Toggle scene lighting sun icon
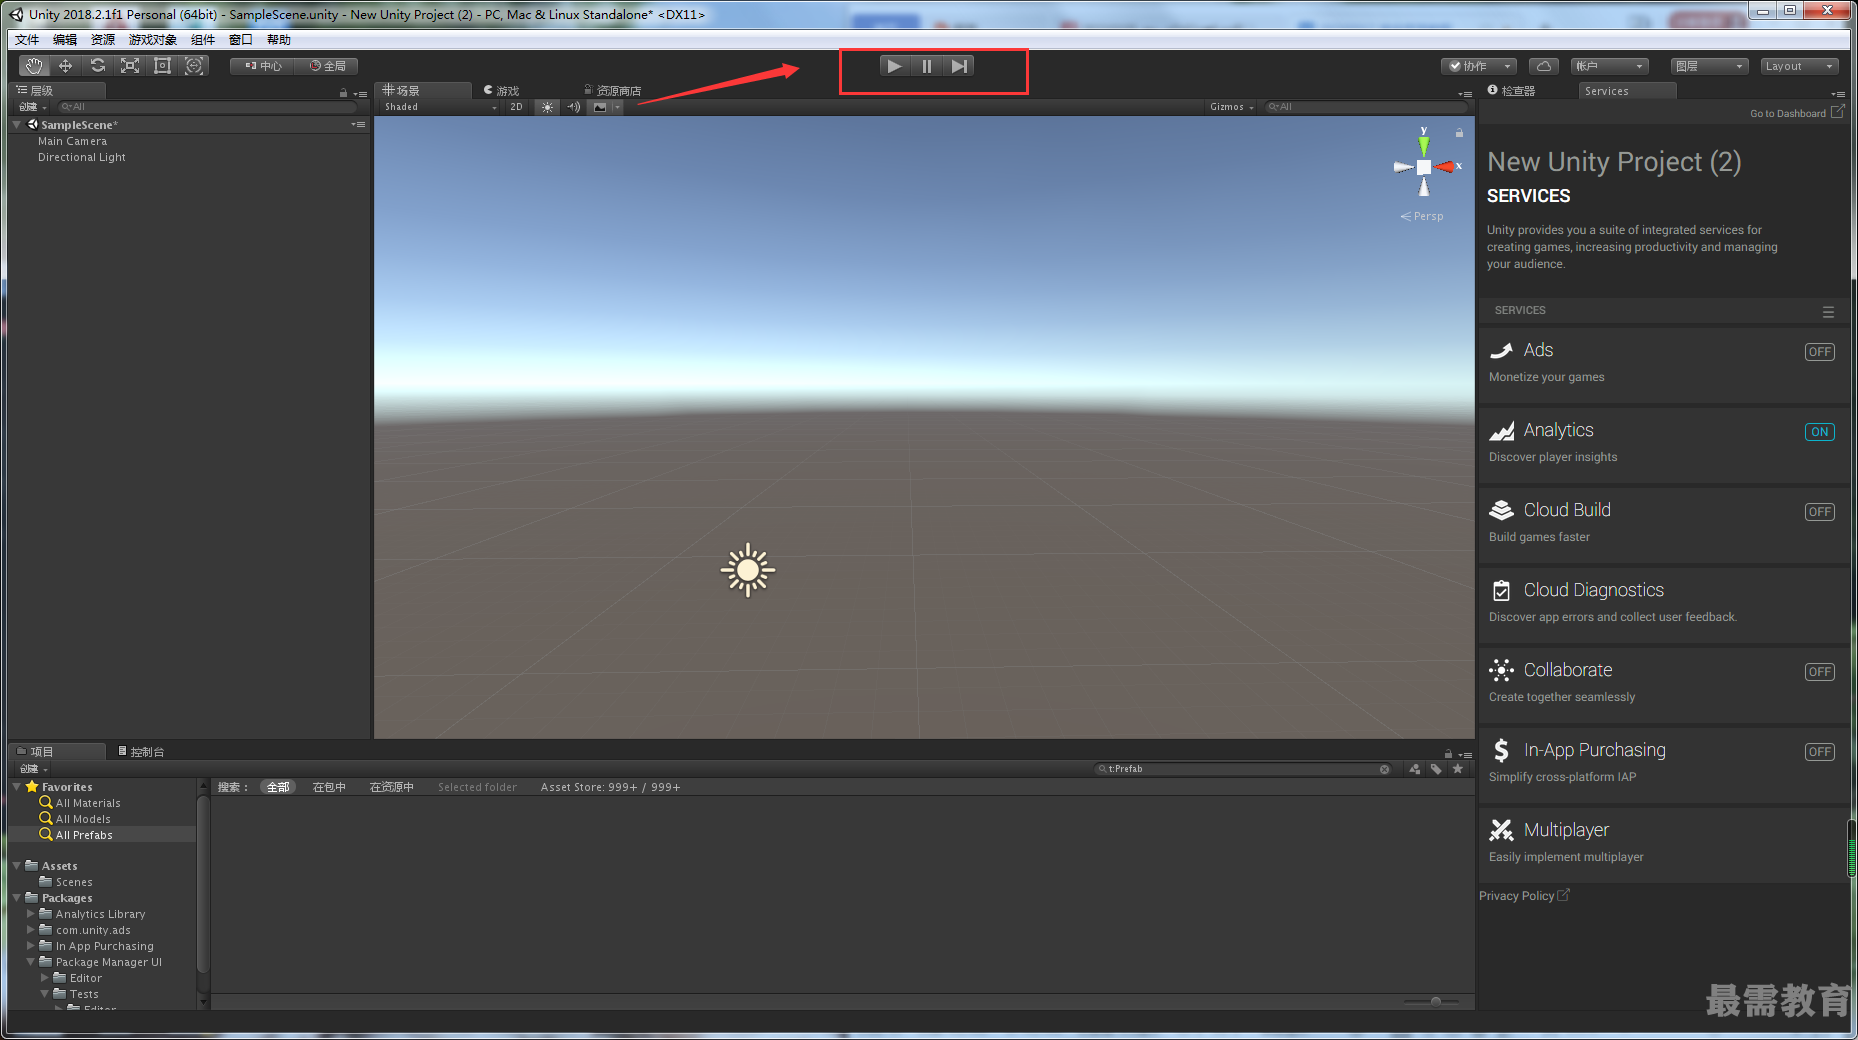This screenshot has width=1858, height=1040. 547,107
